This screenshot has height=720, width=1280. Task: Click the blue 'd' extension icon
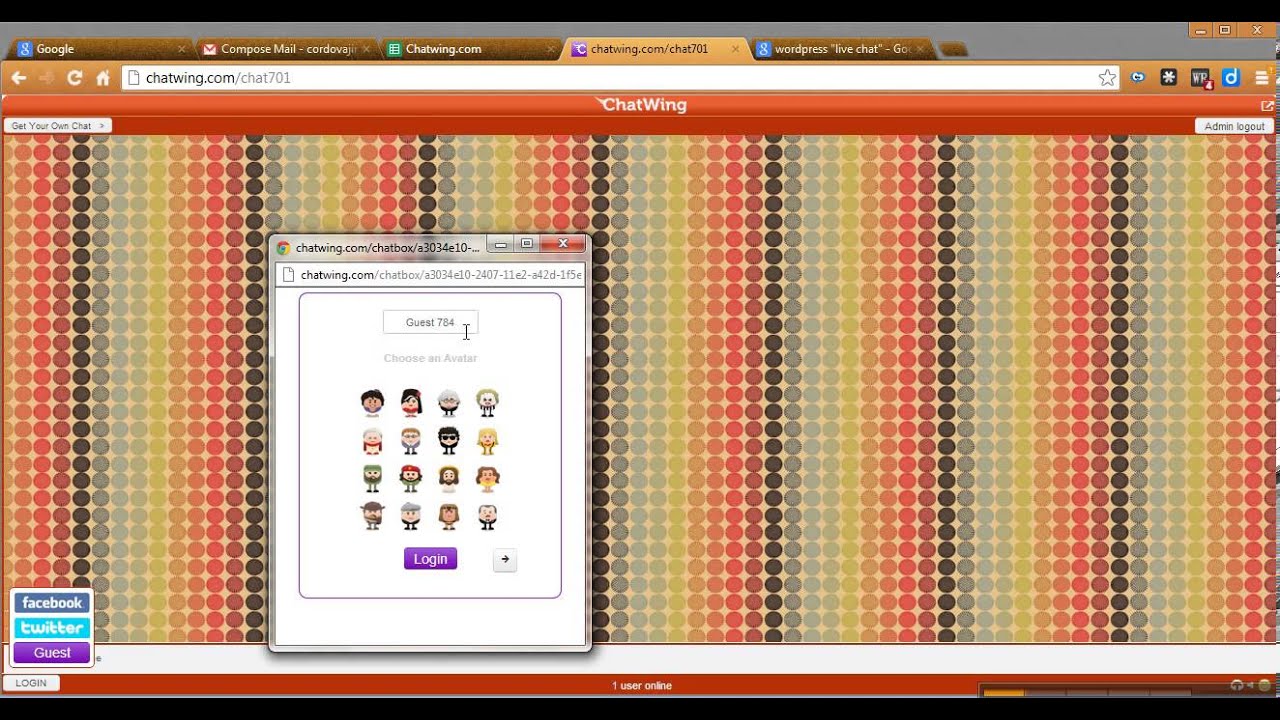(x=1231, y=77)
